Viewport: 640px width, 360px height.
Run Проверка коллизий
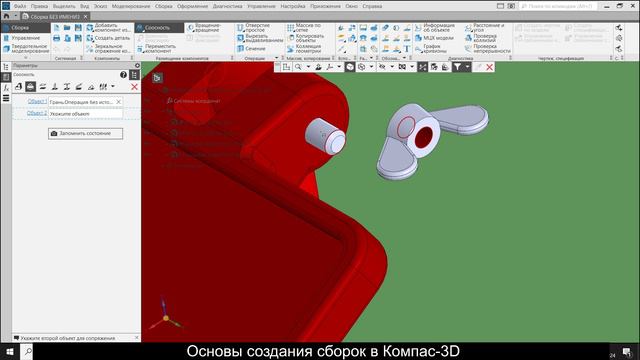tap(481, 38)
